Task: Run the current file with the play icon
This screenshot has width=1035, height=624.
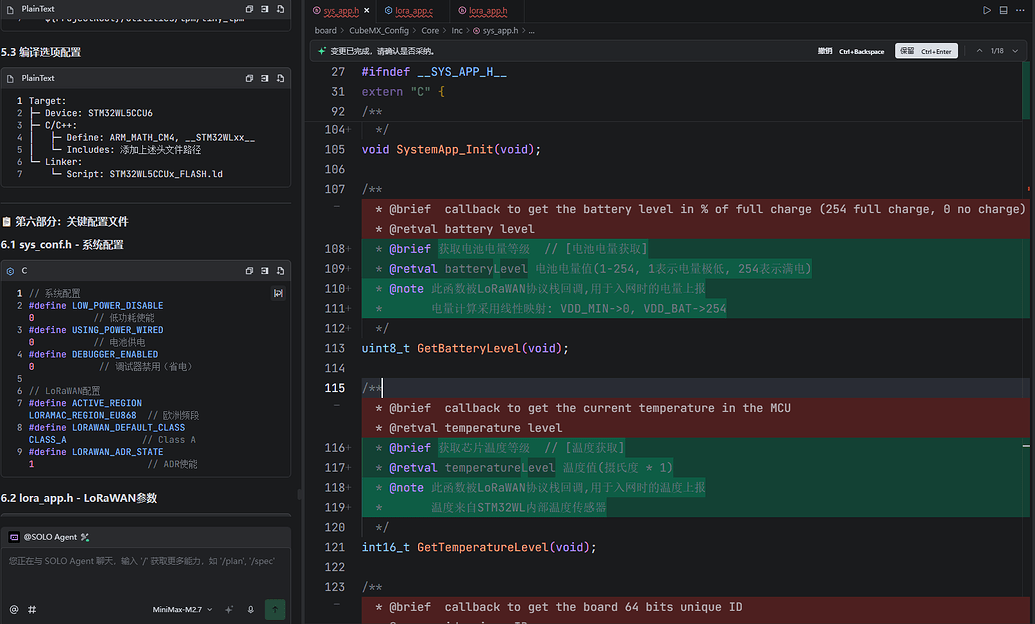Action: click(x=987, y=11)
